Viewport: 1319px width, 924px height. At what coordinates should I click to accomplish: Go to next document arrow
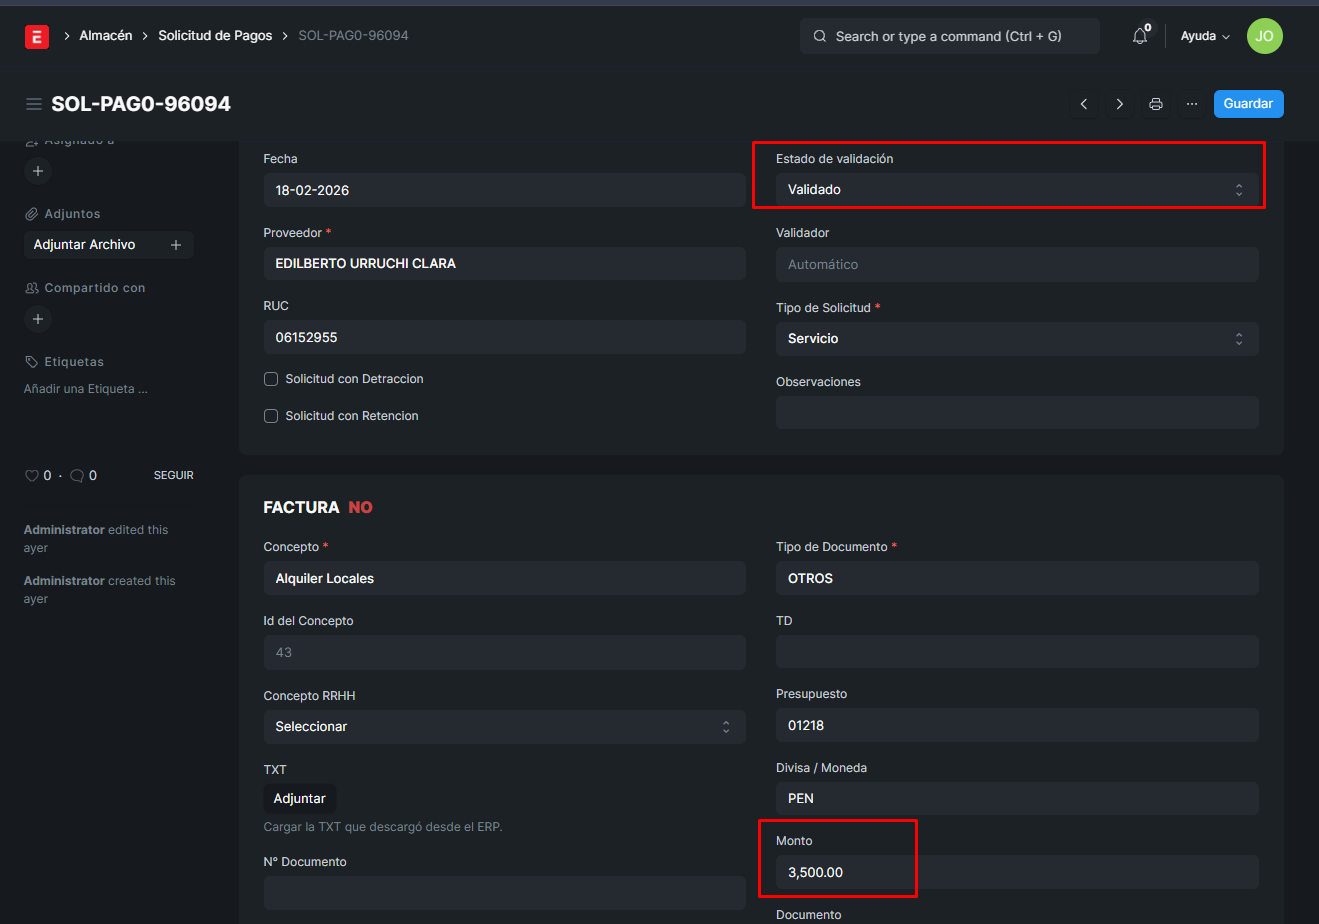1120,104
